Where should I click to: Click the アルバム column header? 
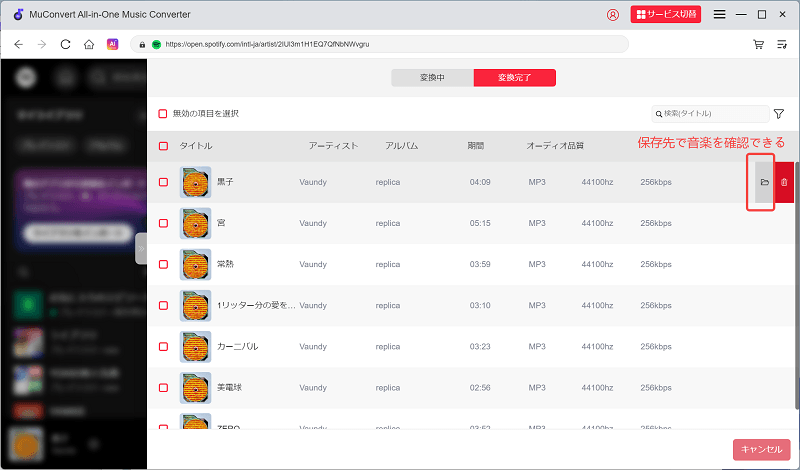(402, 146)
